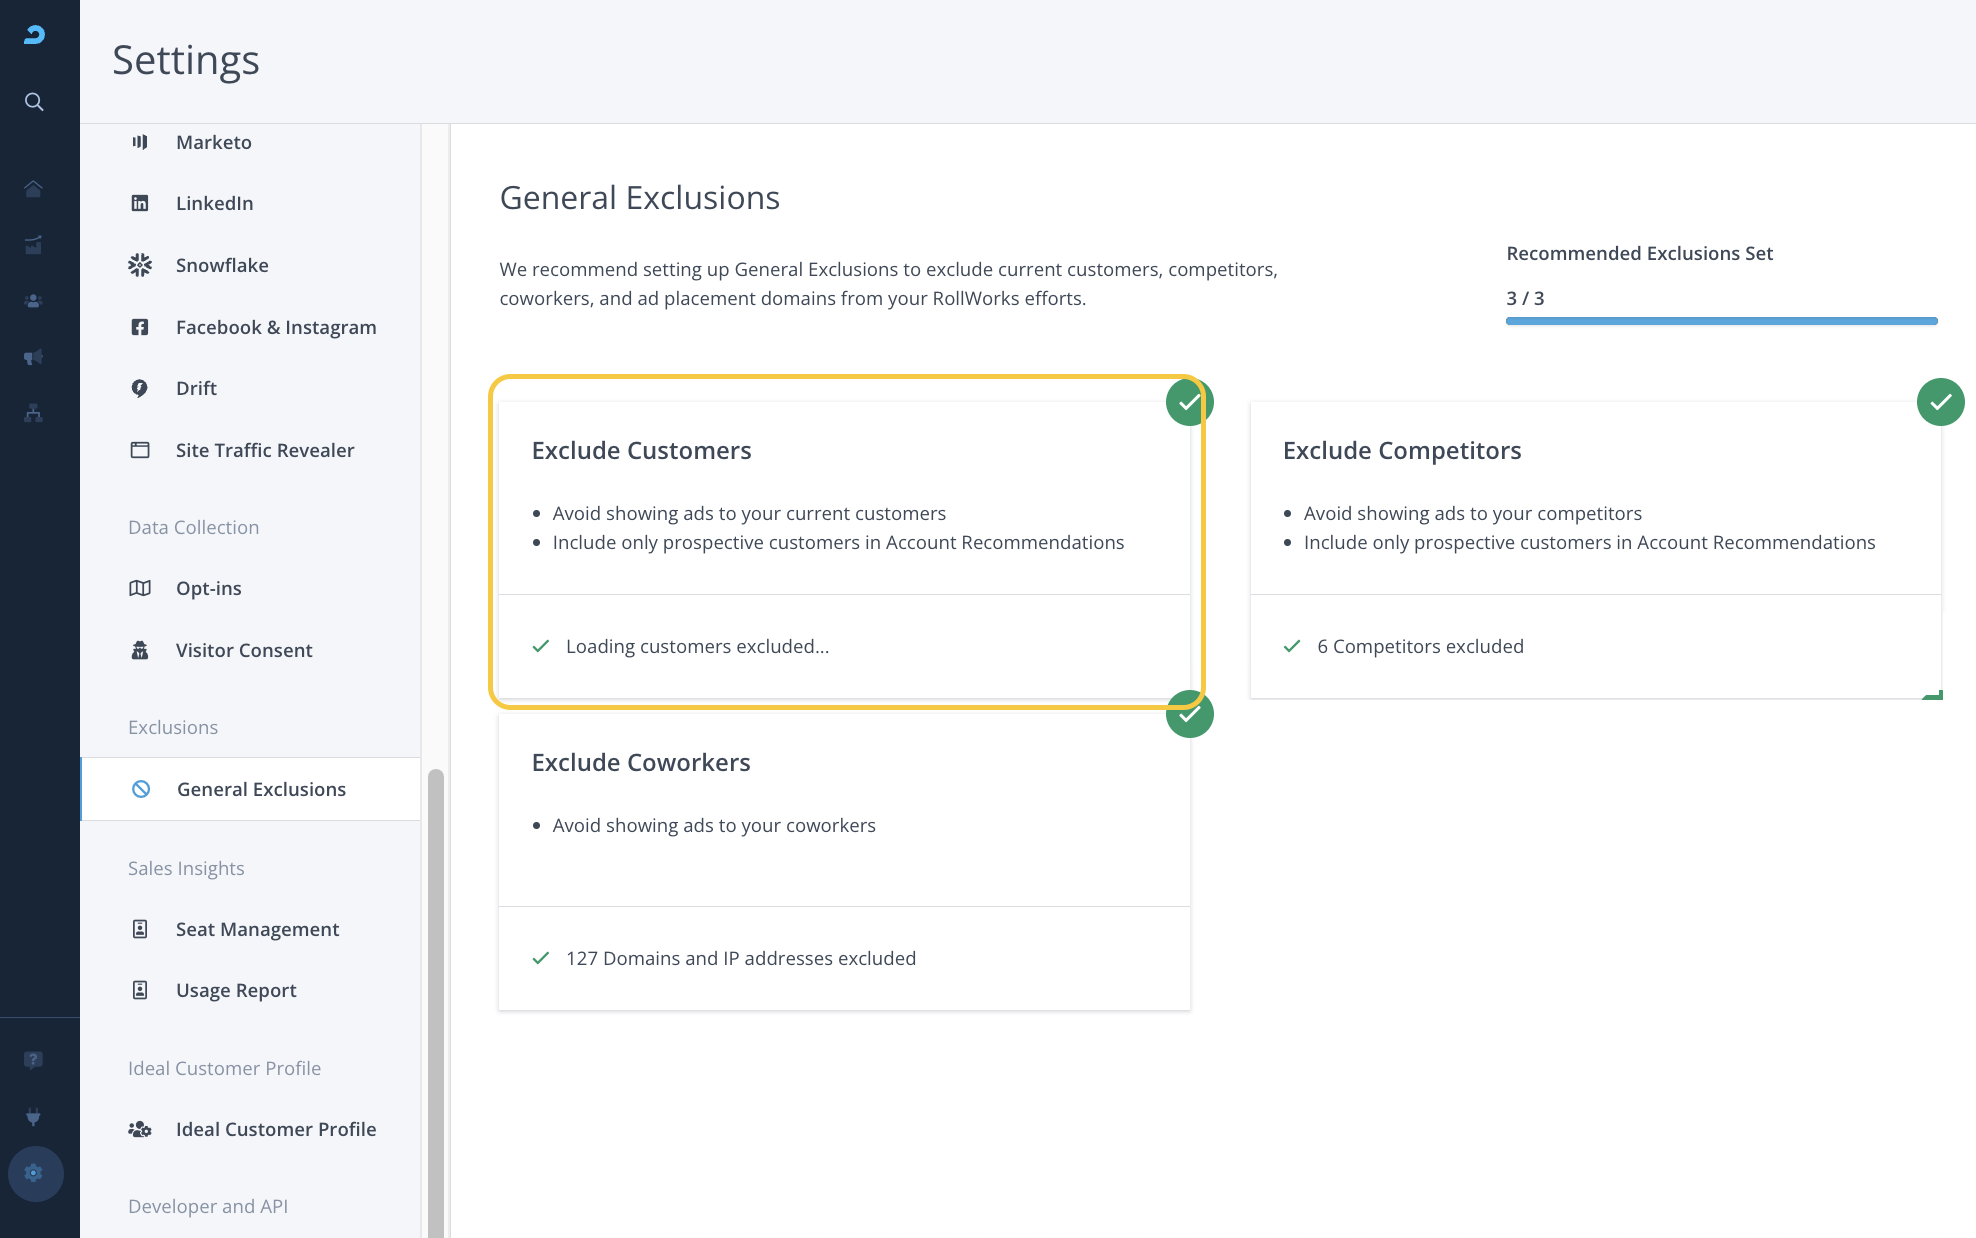Open the Snowflake integration settings
The height and width of the screenshot is (1238, 1976).
point(222,265)
